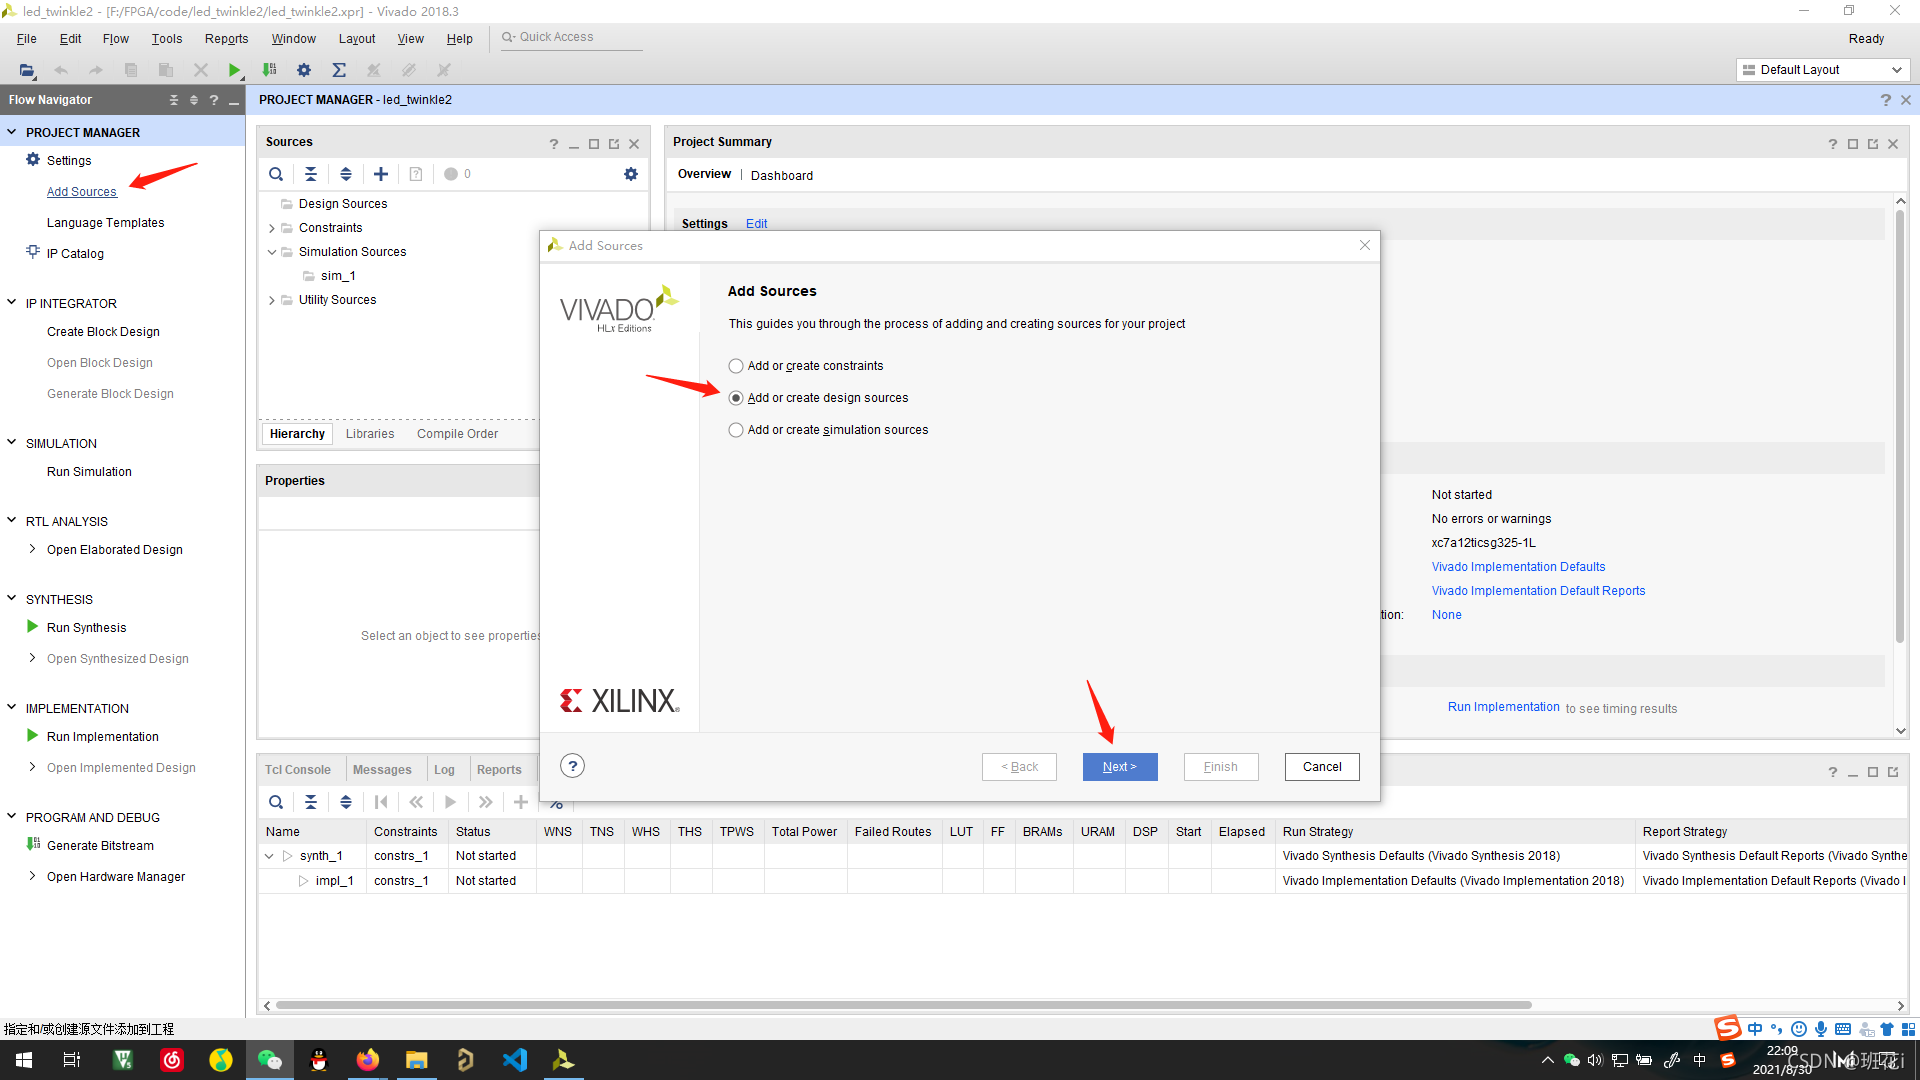1920x1080 pixels.
Task: Select Add or create design sources
Action: tap(736, 398)
